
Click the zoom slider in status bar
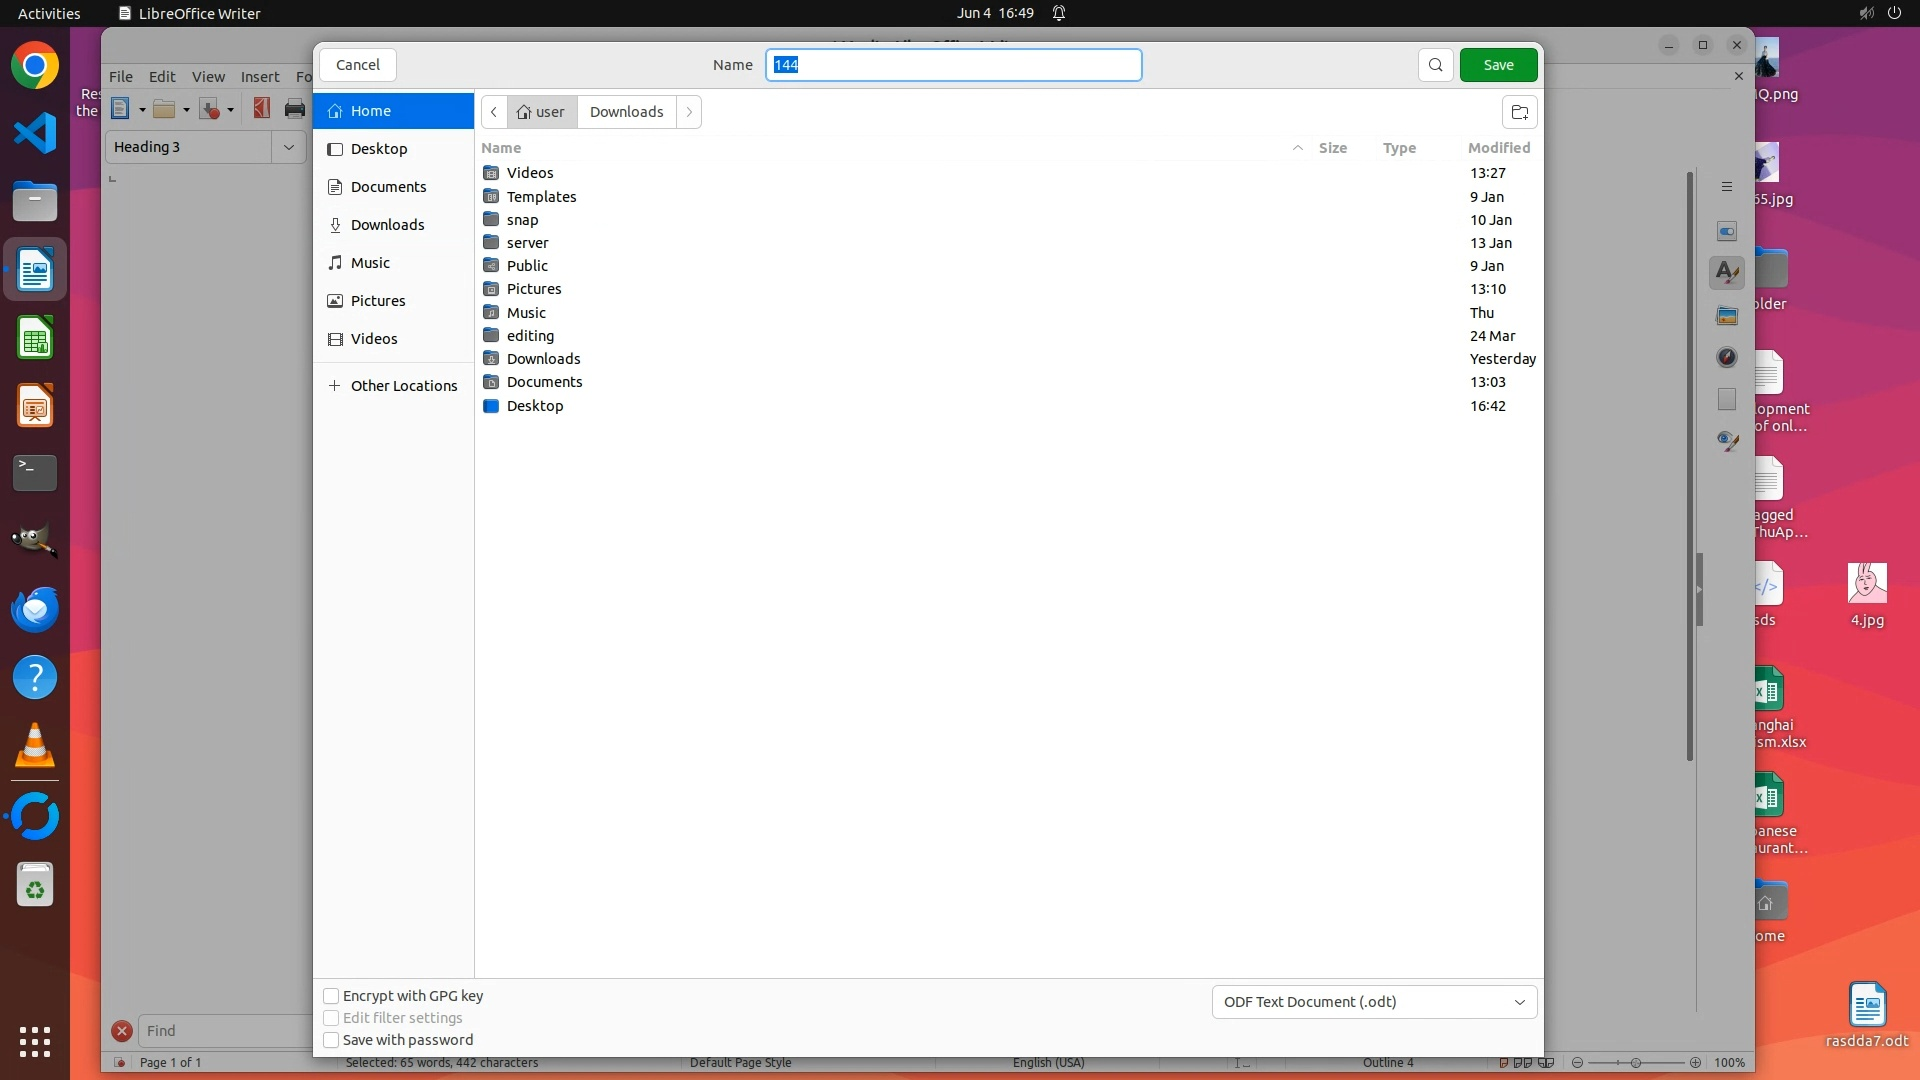(x=1636, y=1063)
